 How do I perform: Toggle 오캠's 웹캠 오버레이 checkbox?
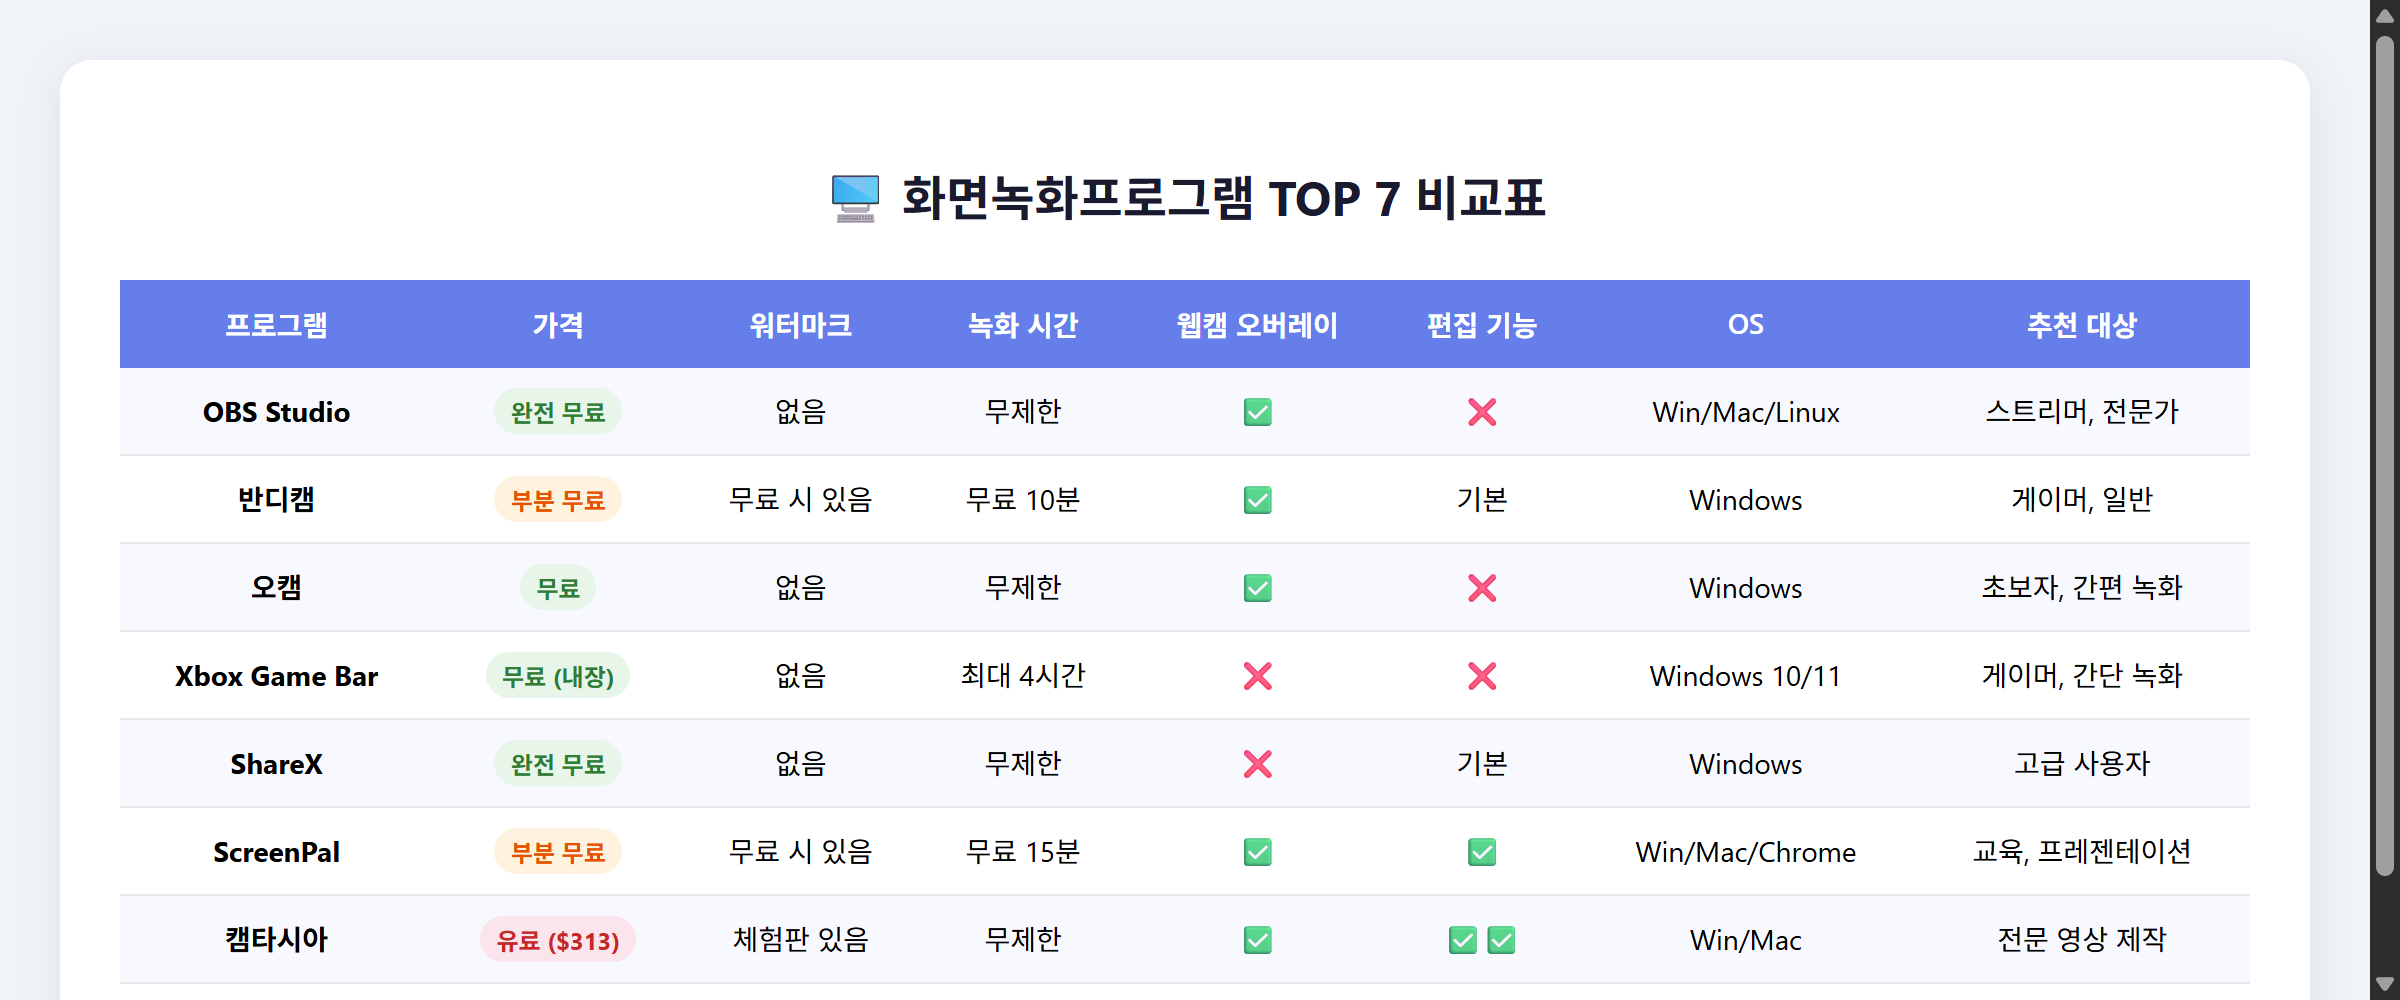coord(1257,588)
